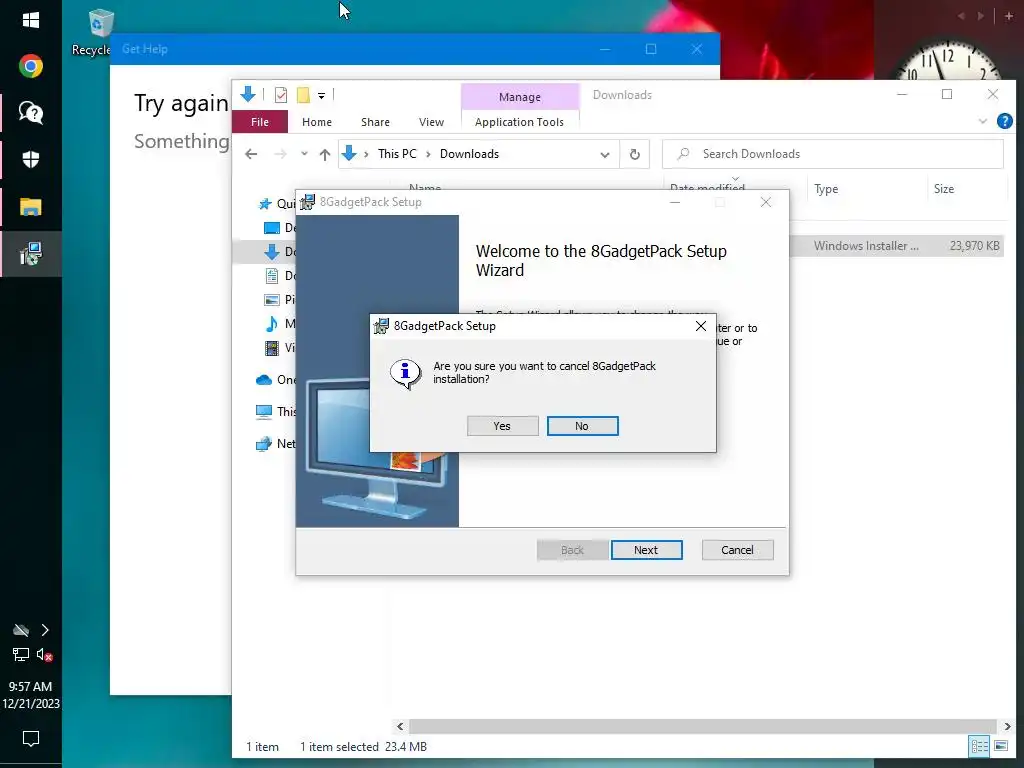The width and height of the screenshot is (1024, 768).
Task: Close the cancel confirmation dialog
Action: pos(700,326)
